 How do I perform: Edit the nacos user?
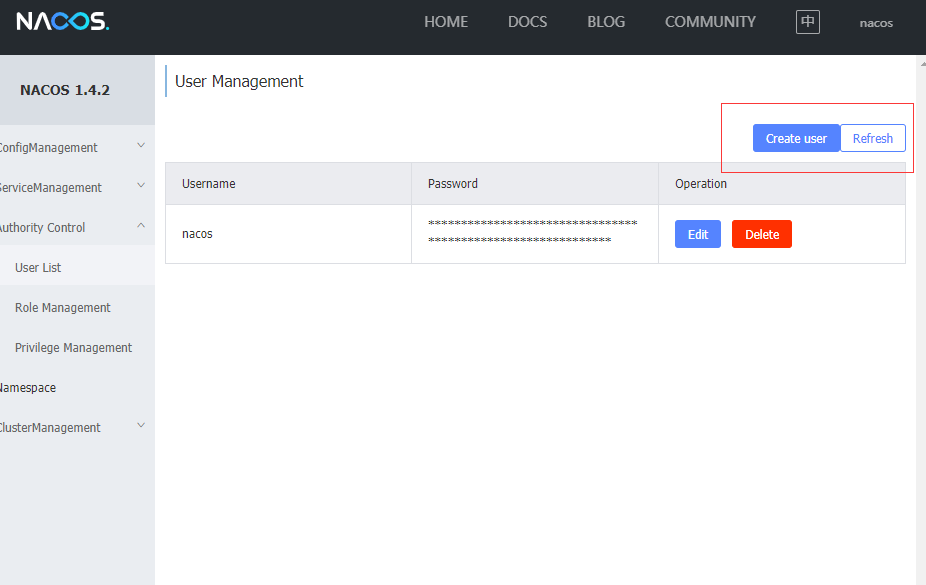click(x=697, y=234)
